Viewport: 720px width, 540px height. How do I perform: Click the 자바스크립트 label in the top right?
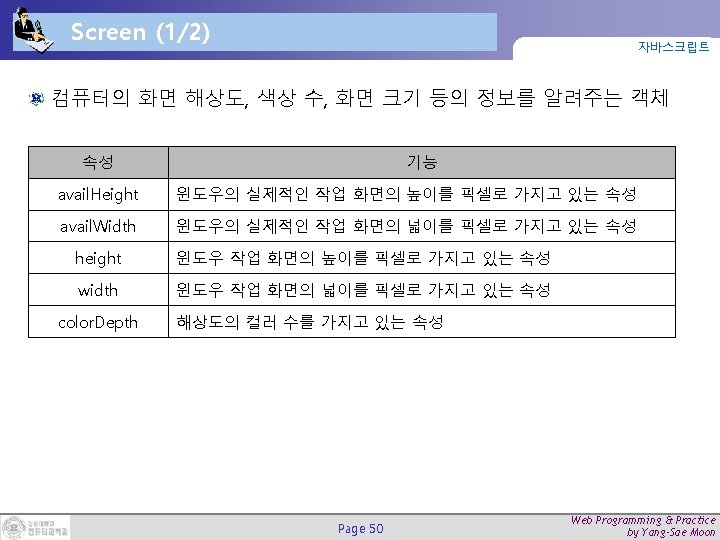point(674,46)
